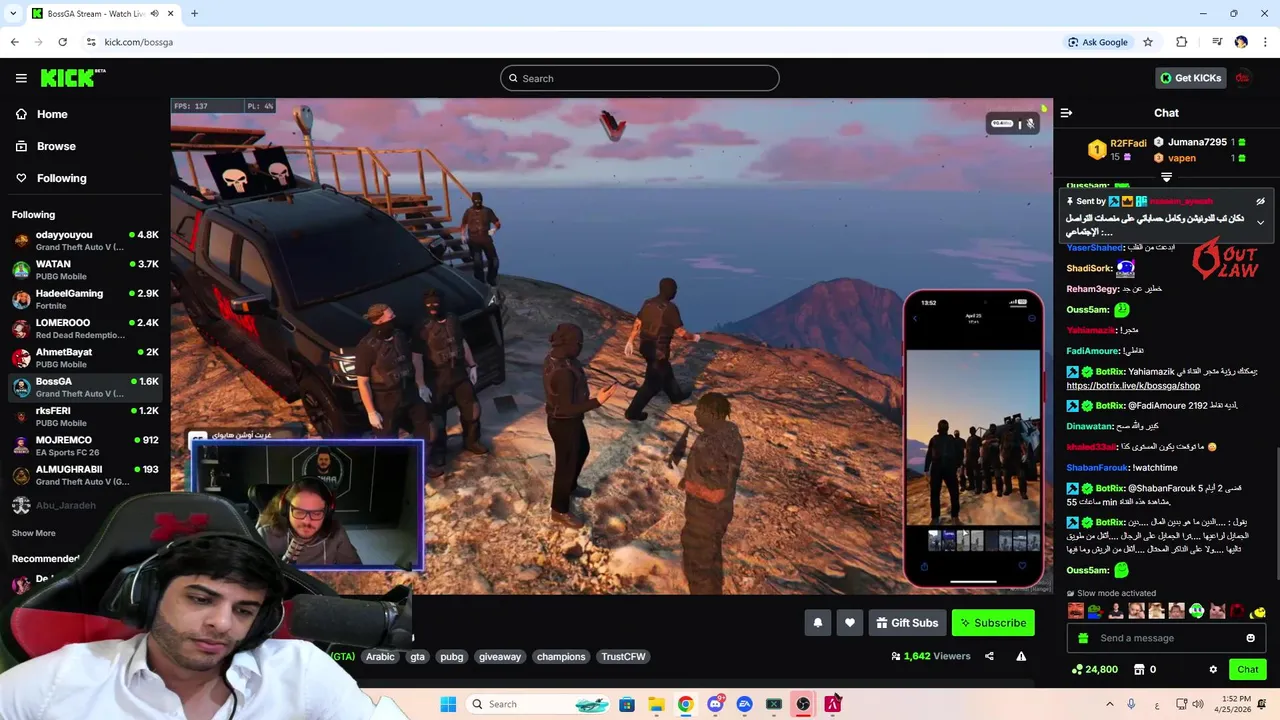Toggle stream notifications with the bell icon
Image resolution: width=1280 pixels, height=720 pixels.
817,623
